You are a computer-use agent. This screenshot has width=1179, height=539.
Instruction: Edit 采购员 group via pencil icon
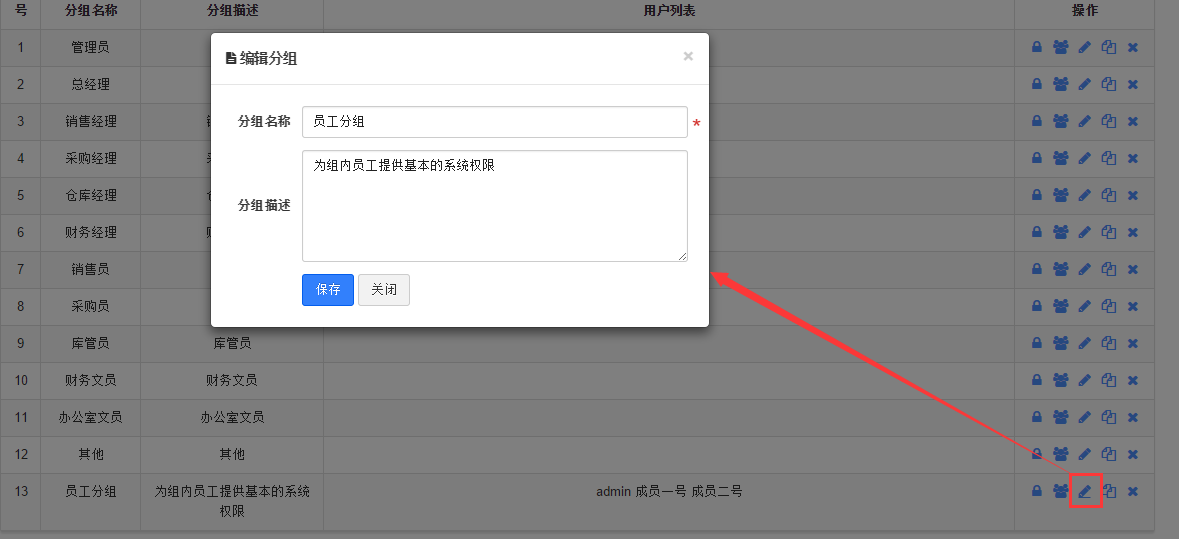pos(1084,306)
